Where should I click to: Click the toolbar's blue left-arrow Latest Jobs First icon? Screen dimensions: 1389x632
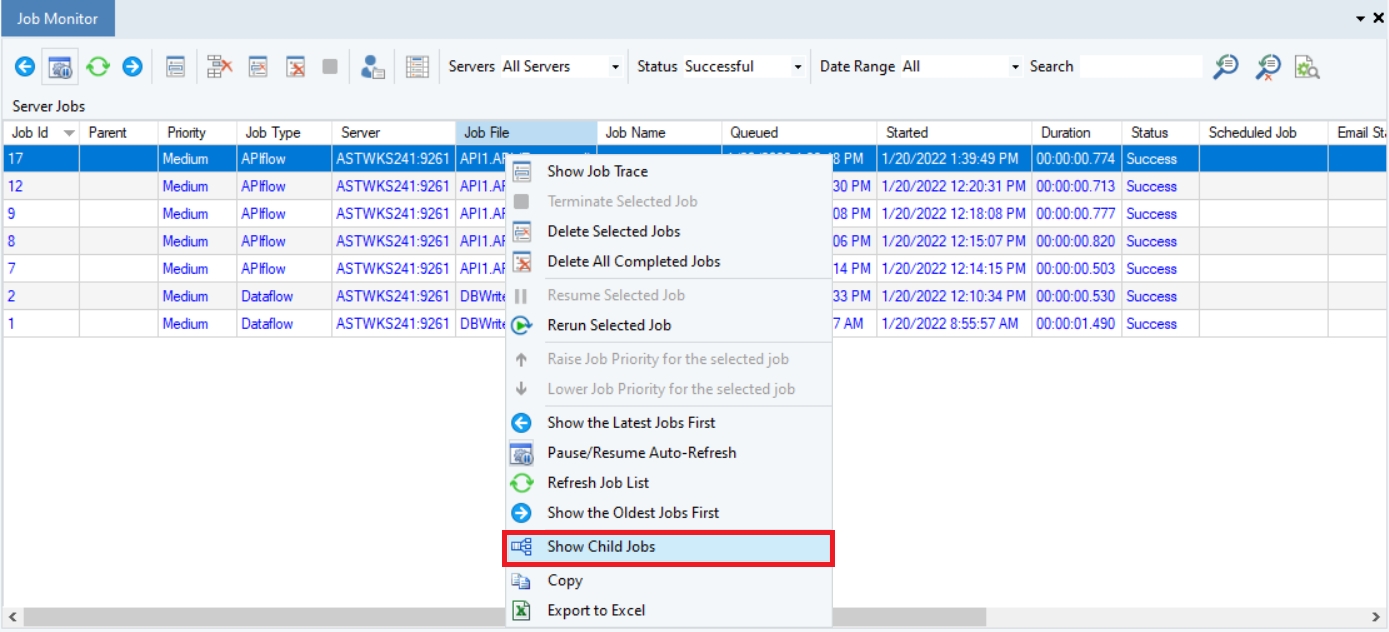pos(25,67)
